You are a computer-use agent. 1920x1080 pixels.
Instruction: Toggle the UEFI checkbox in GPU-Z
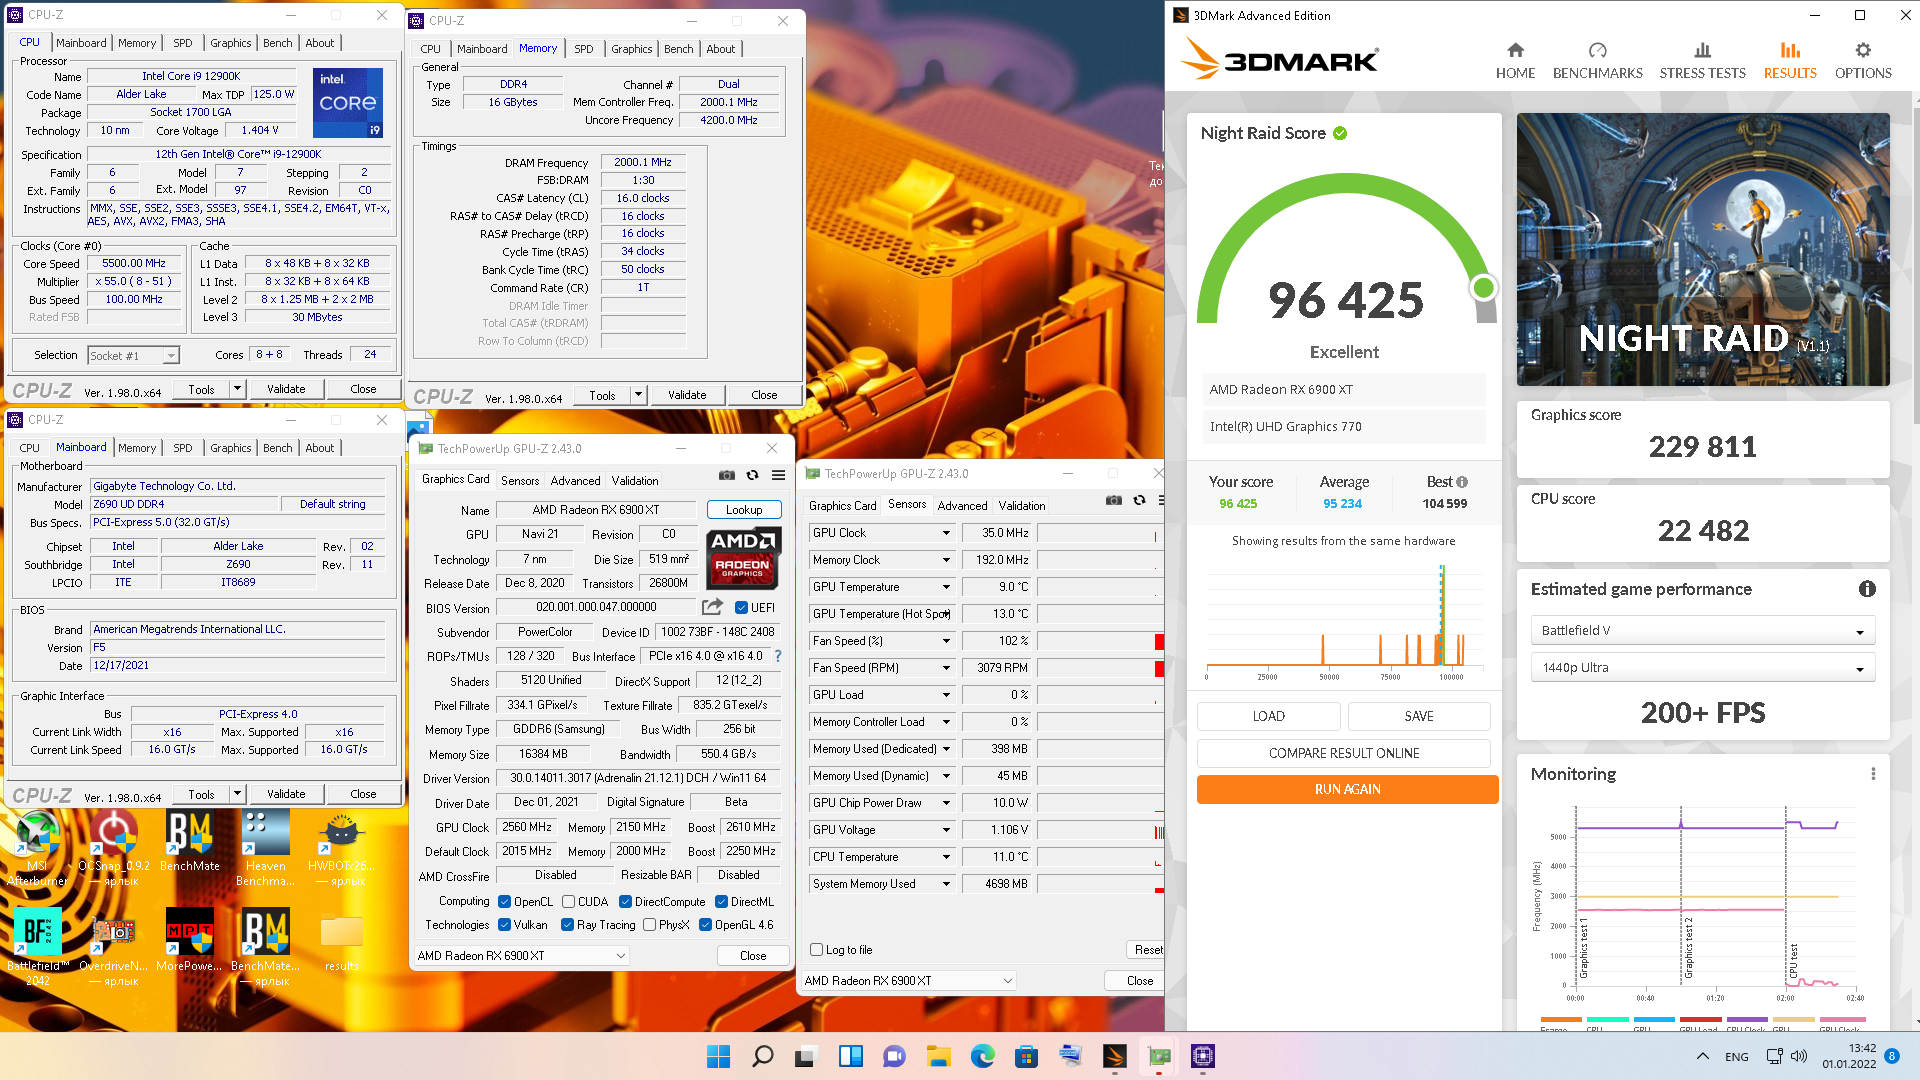[741, 608]
